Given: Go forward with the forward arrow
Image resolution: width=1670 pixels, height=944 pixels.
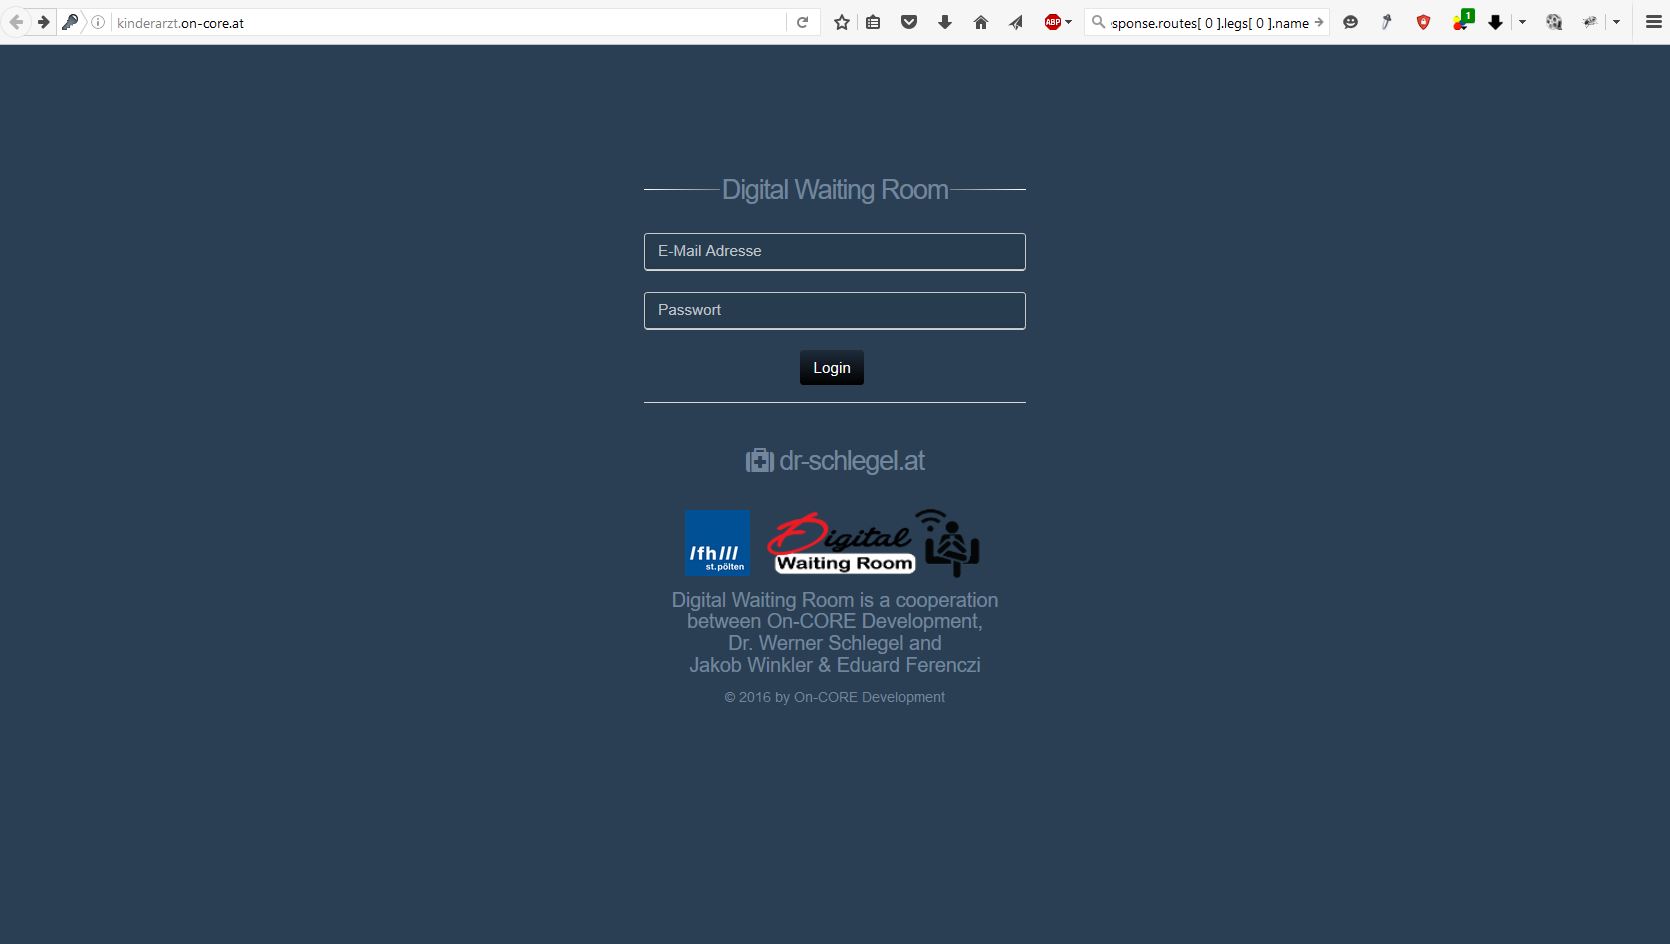Looking at the screenshot, I should click(x=43, y=22).
